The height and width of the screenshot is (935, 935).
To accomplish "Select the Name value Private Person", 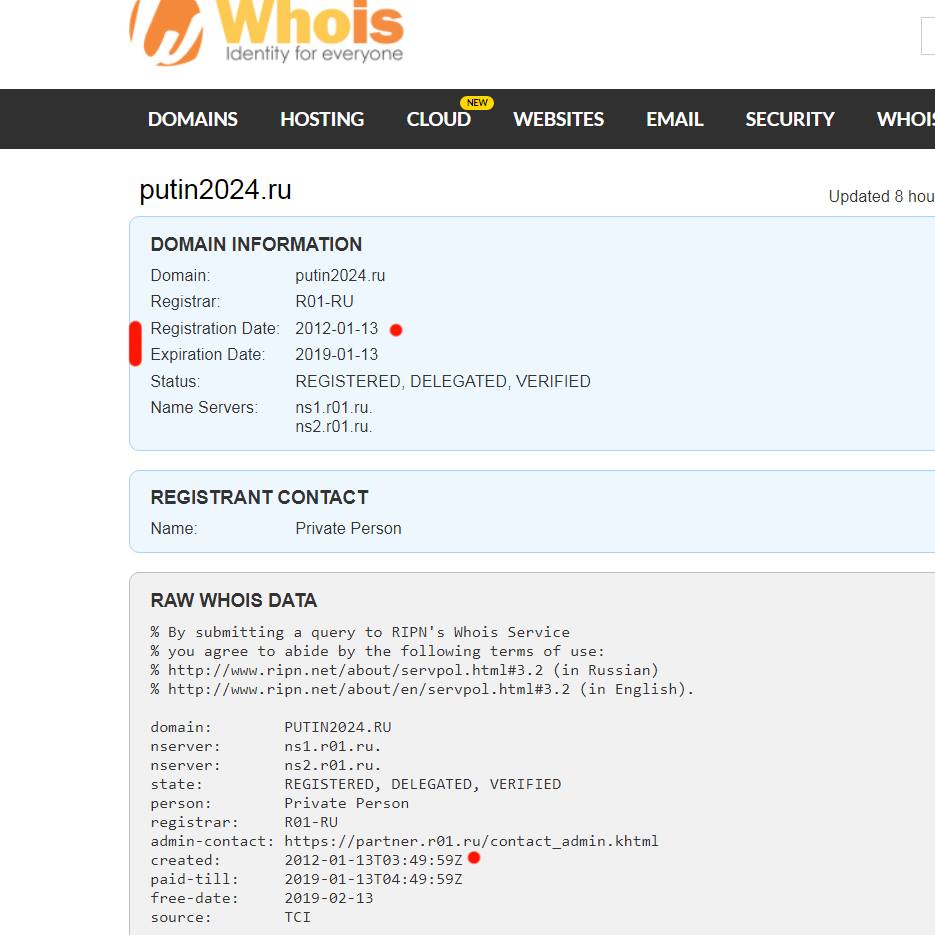I will (x=348, y=529).
